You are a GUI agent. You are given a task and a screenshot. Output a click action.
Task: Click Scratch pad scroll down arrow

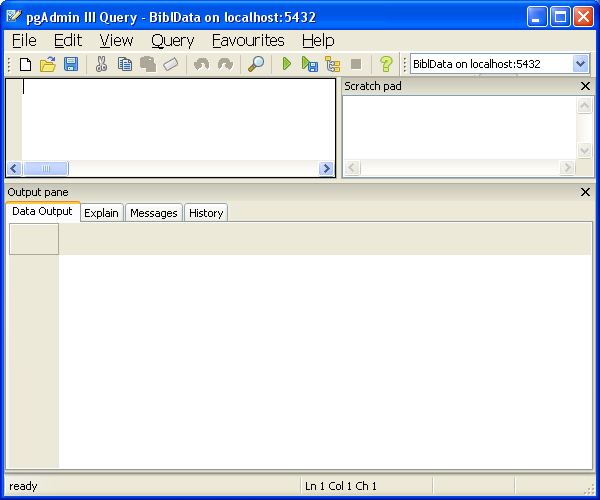(584, 150)
